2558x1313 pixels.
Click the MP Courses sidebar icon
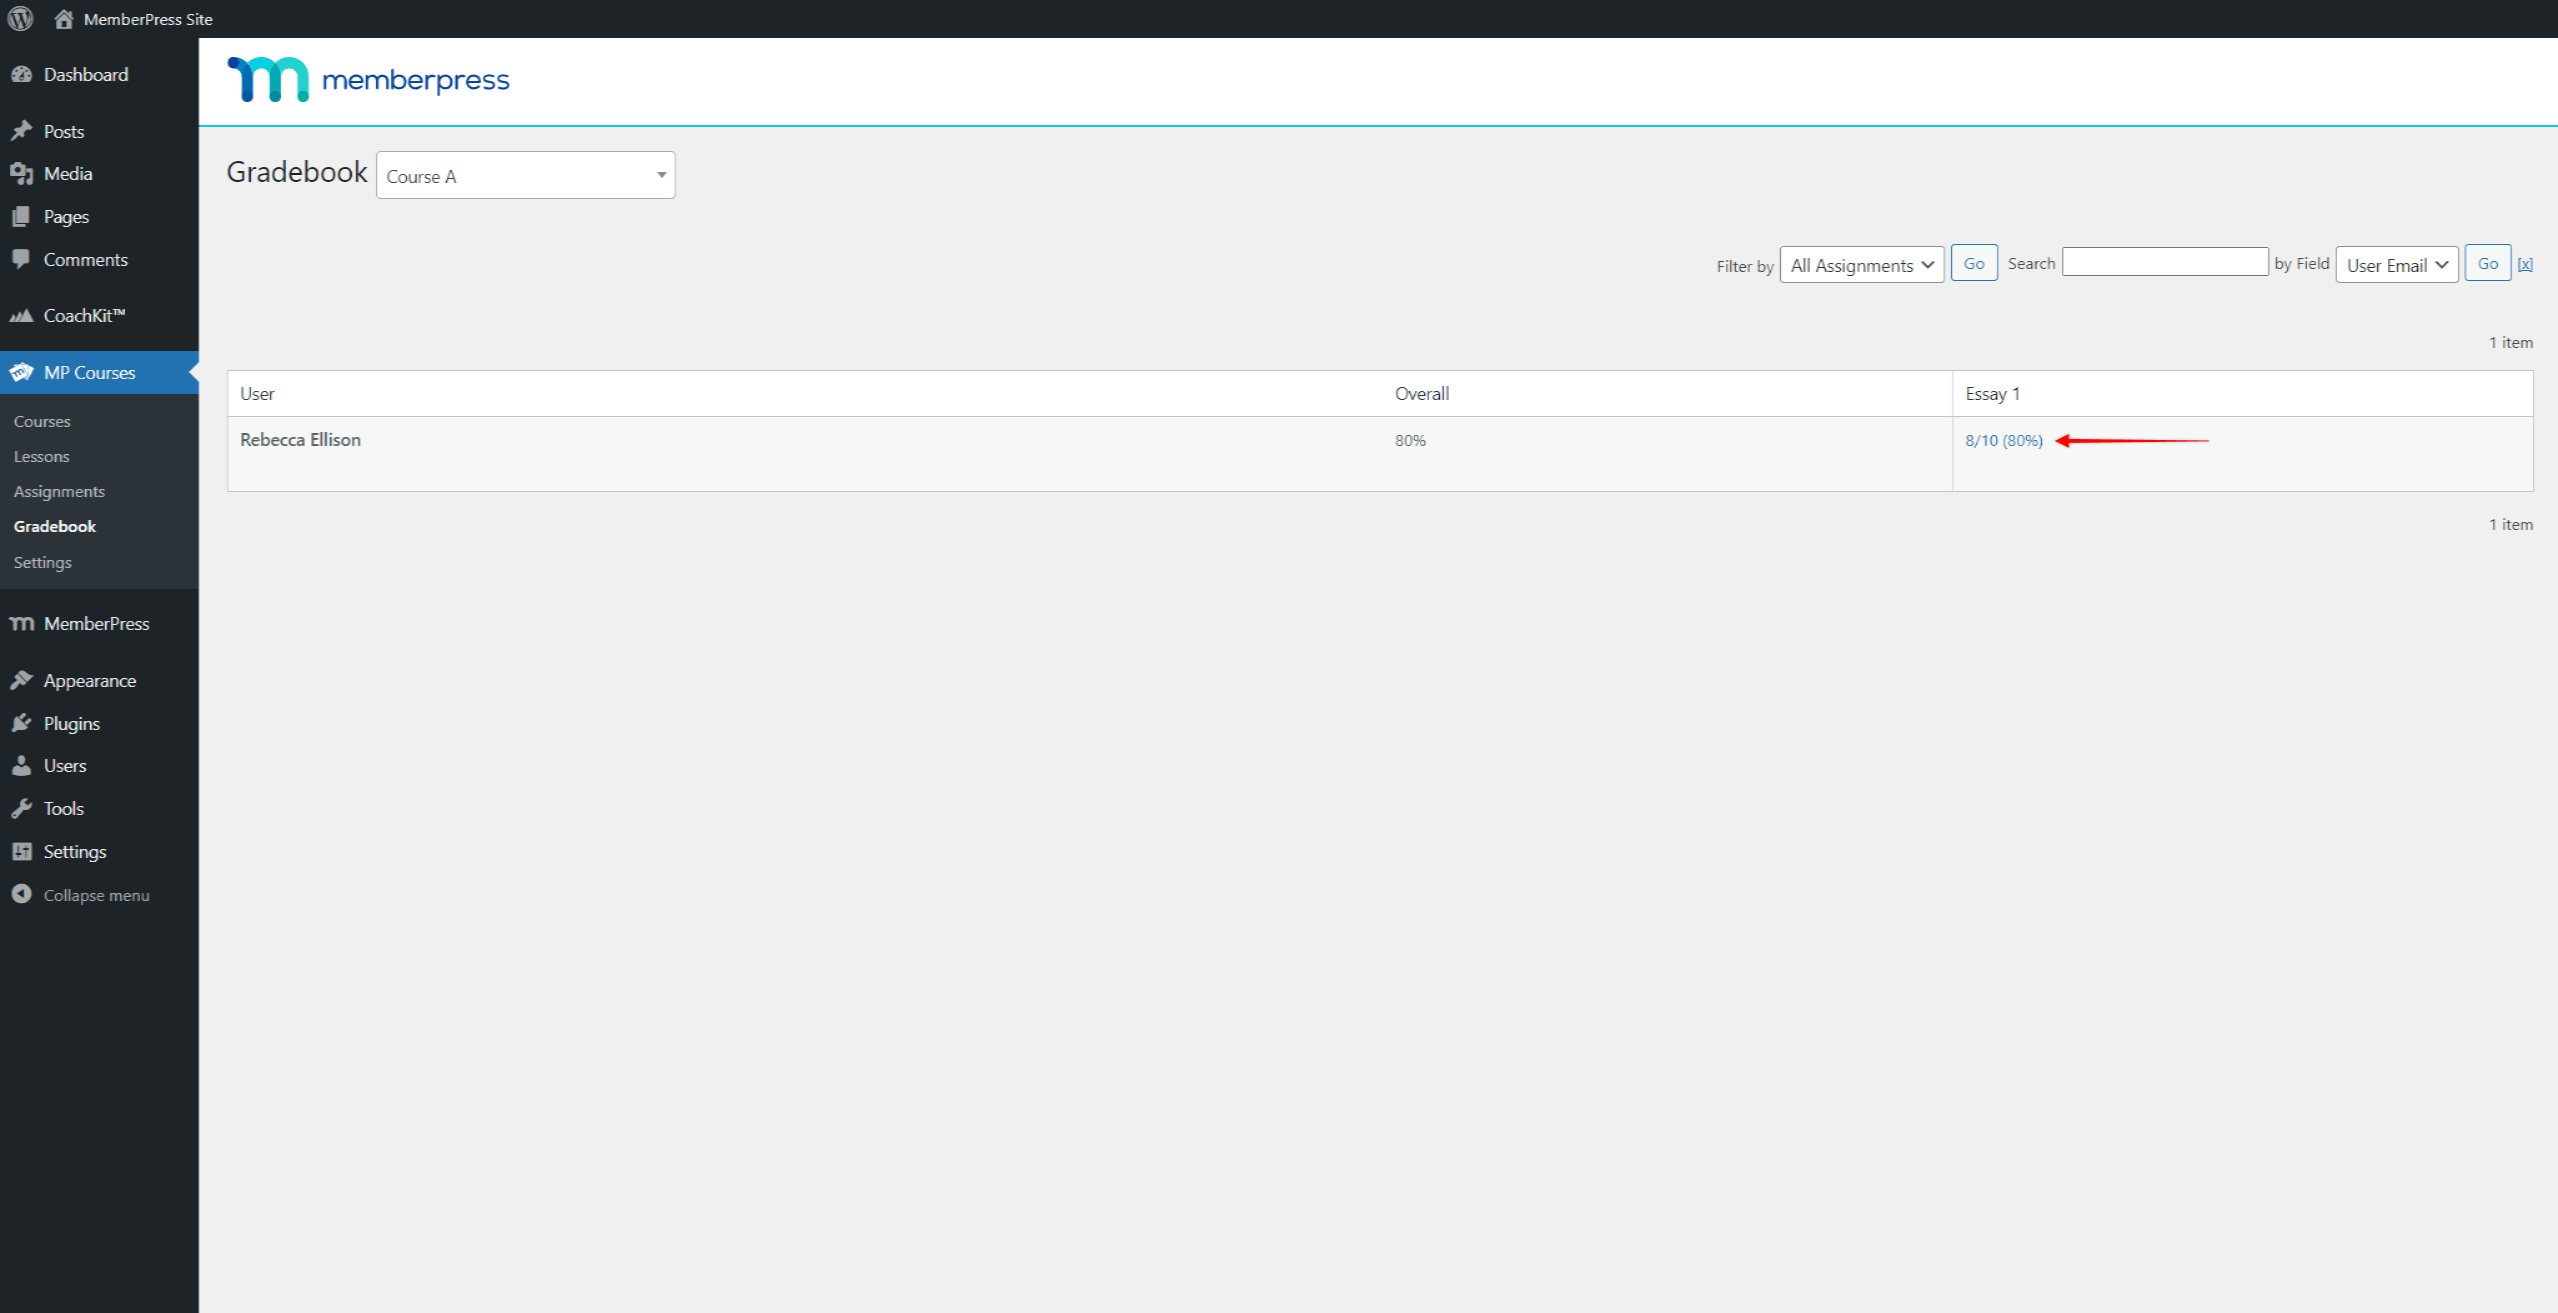point(23,372)
